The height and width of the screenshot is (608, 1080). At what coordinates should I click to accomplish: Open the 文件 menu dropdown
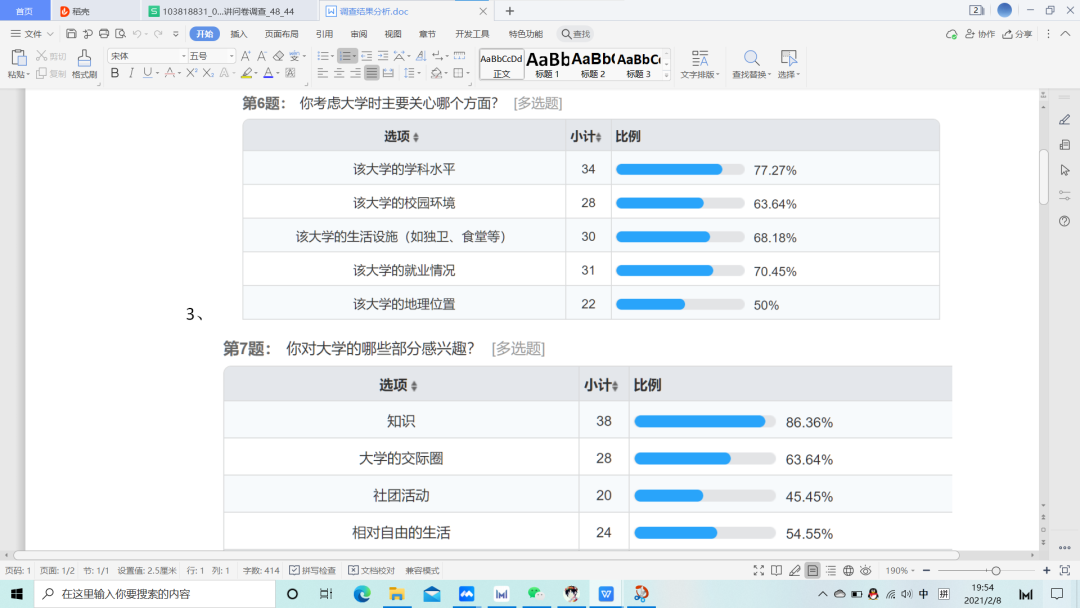point(33,34)
